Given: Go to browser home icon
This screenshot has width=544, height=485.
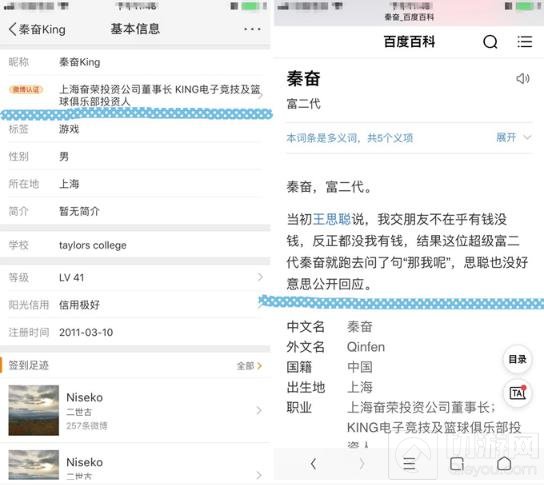Looking at the screenshot, I should coord(504,463).
